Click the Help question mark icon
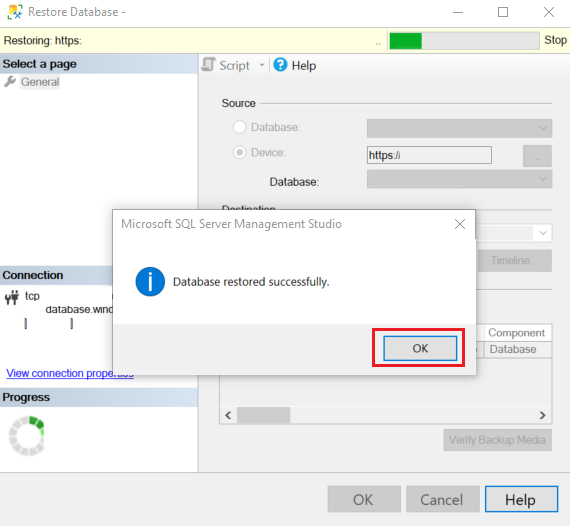 click(x=280, y=65)
